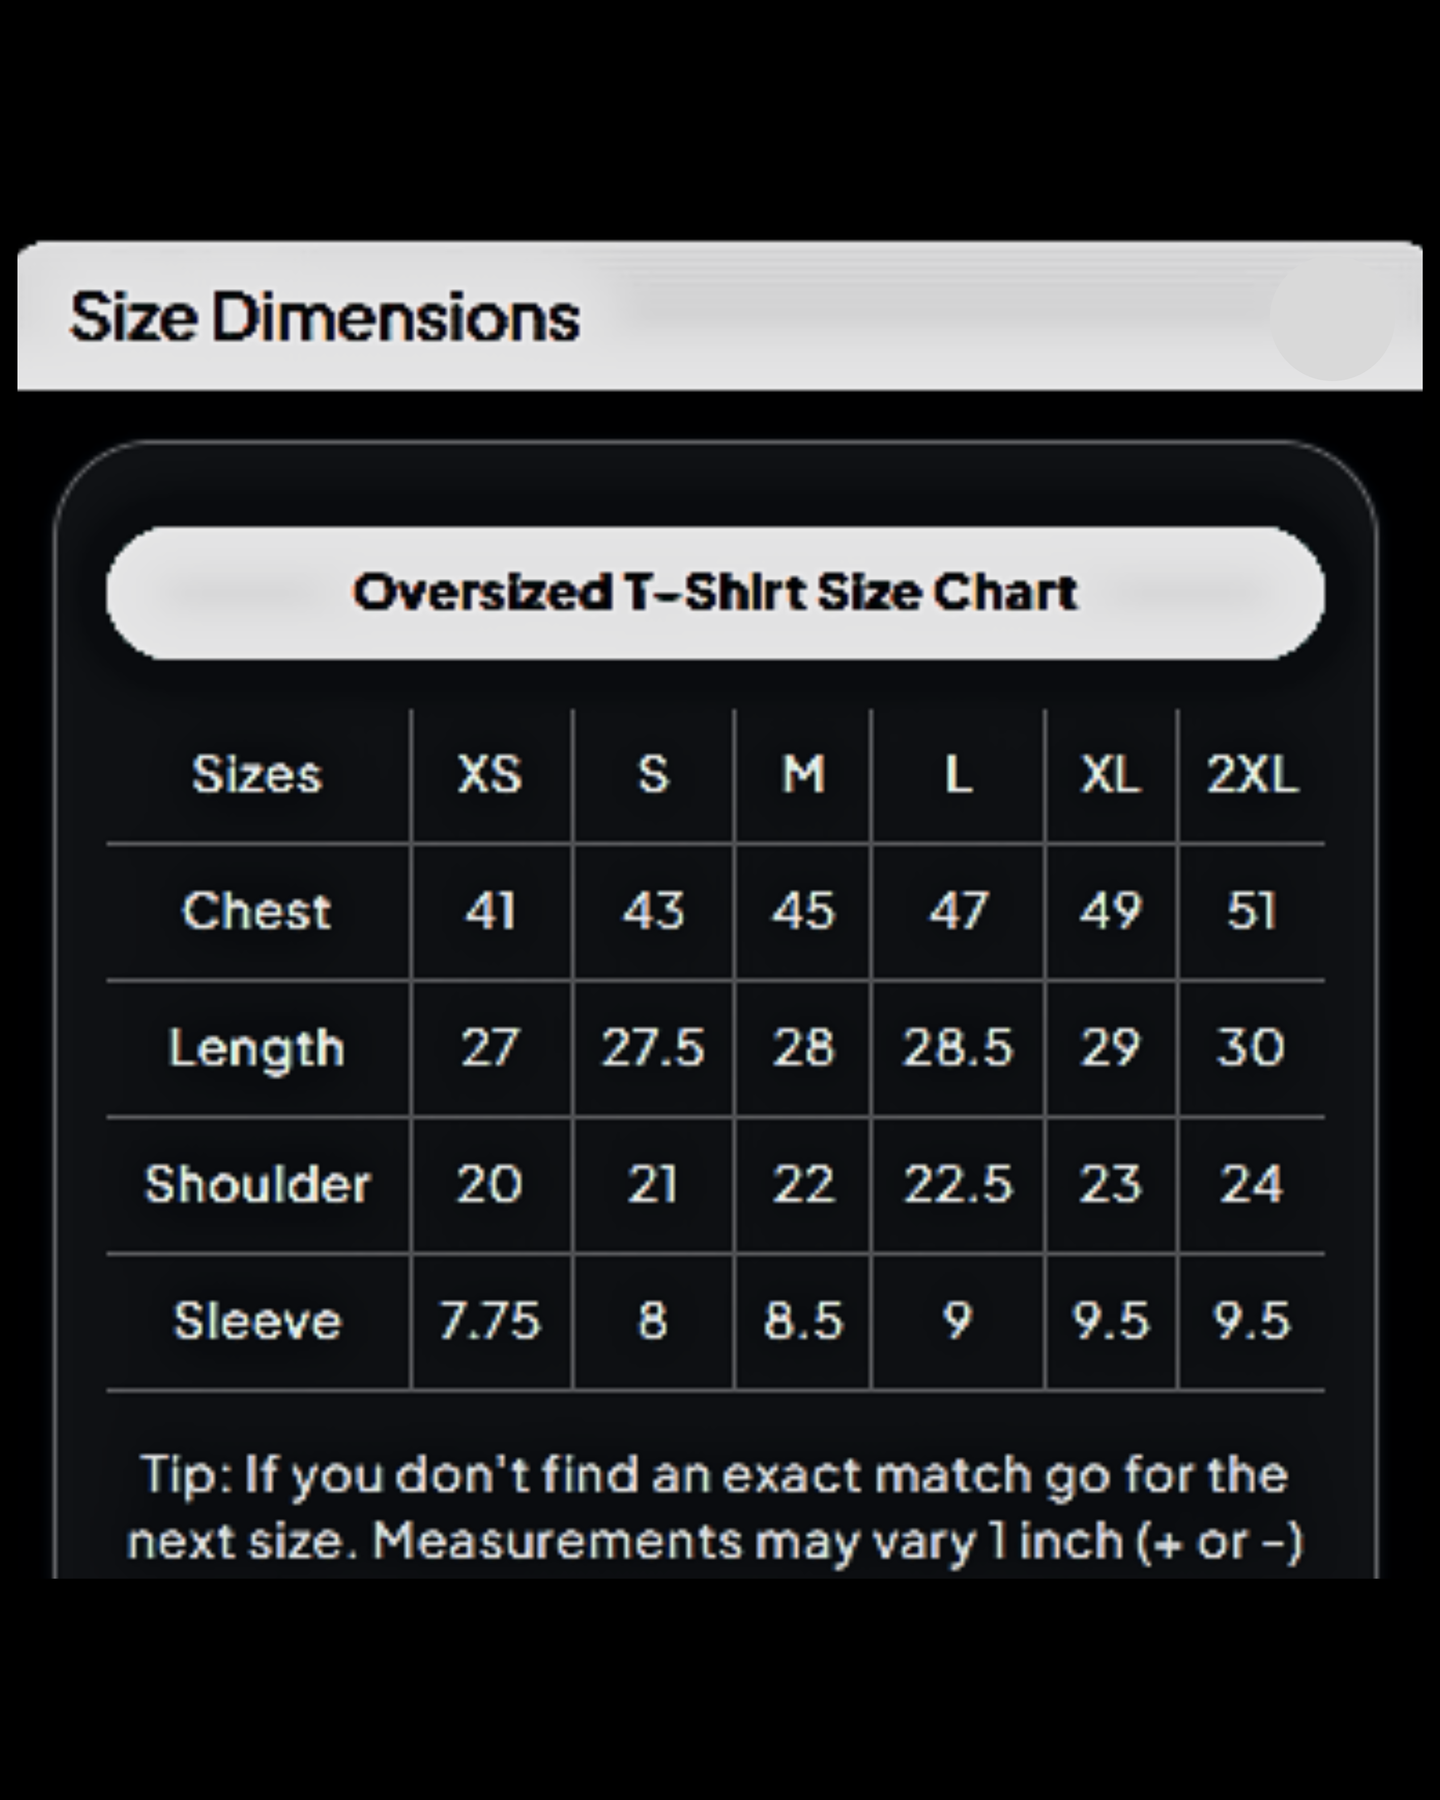Screen dimensions: 1440x1800
Task: Select the XL size column header
Action: point(1111,774)
